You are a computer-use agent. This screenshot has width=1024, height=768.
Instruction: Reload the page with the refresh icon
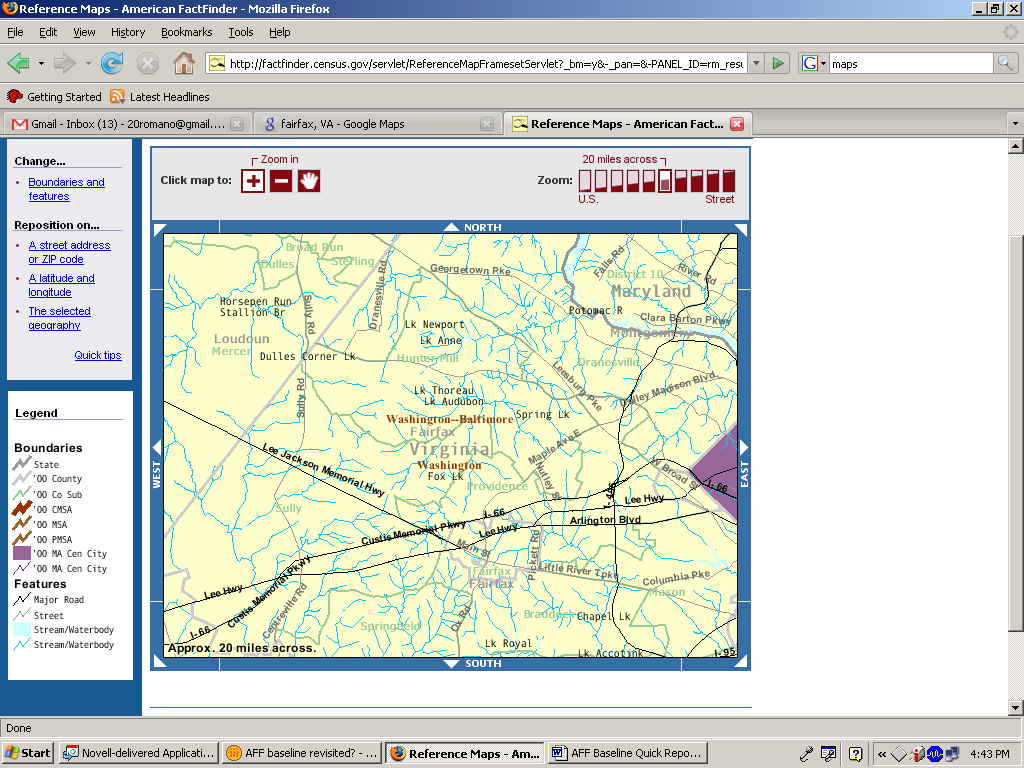point(112,63)
